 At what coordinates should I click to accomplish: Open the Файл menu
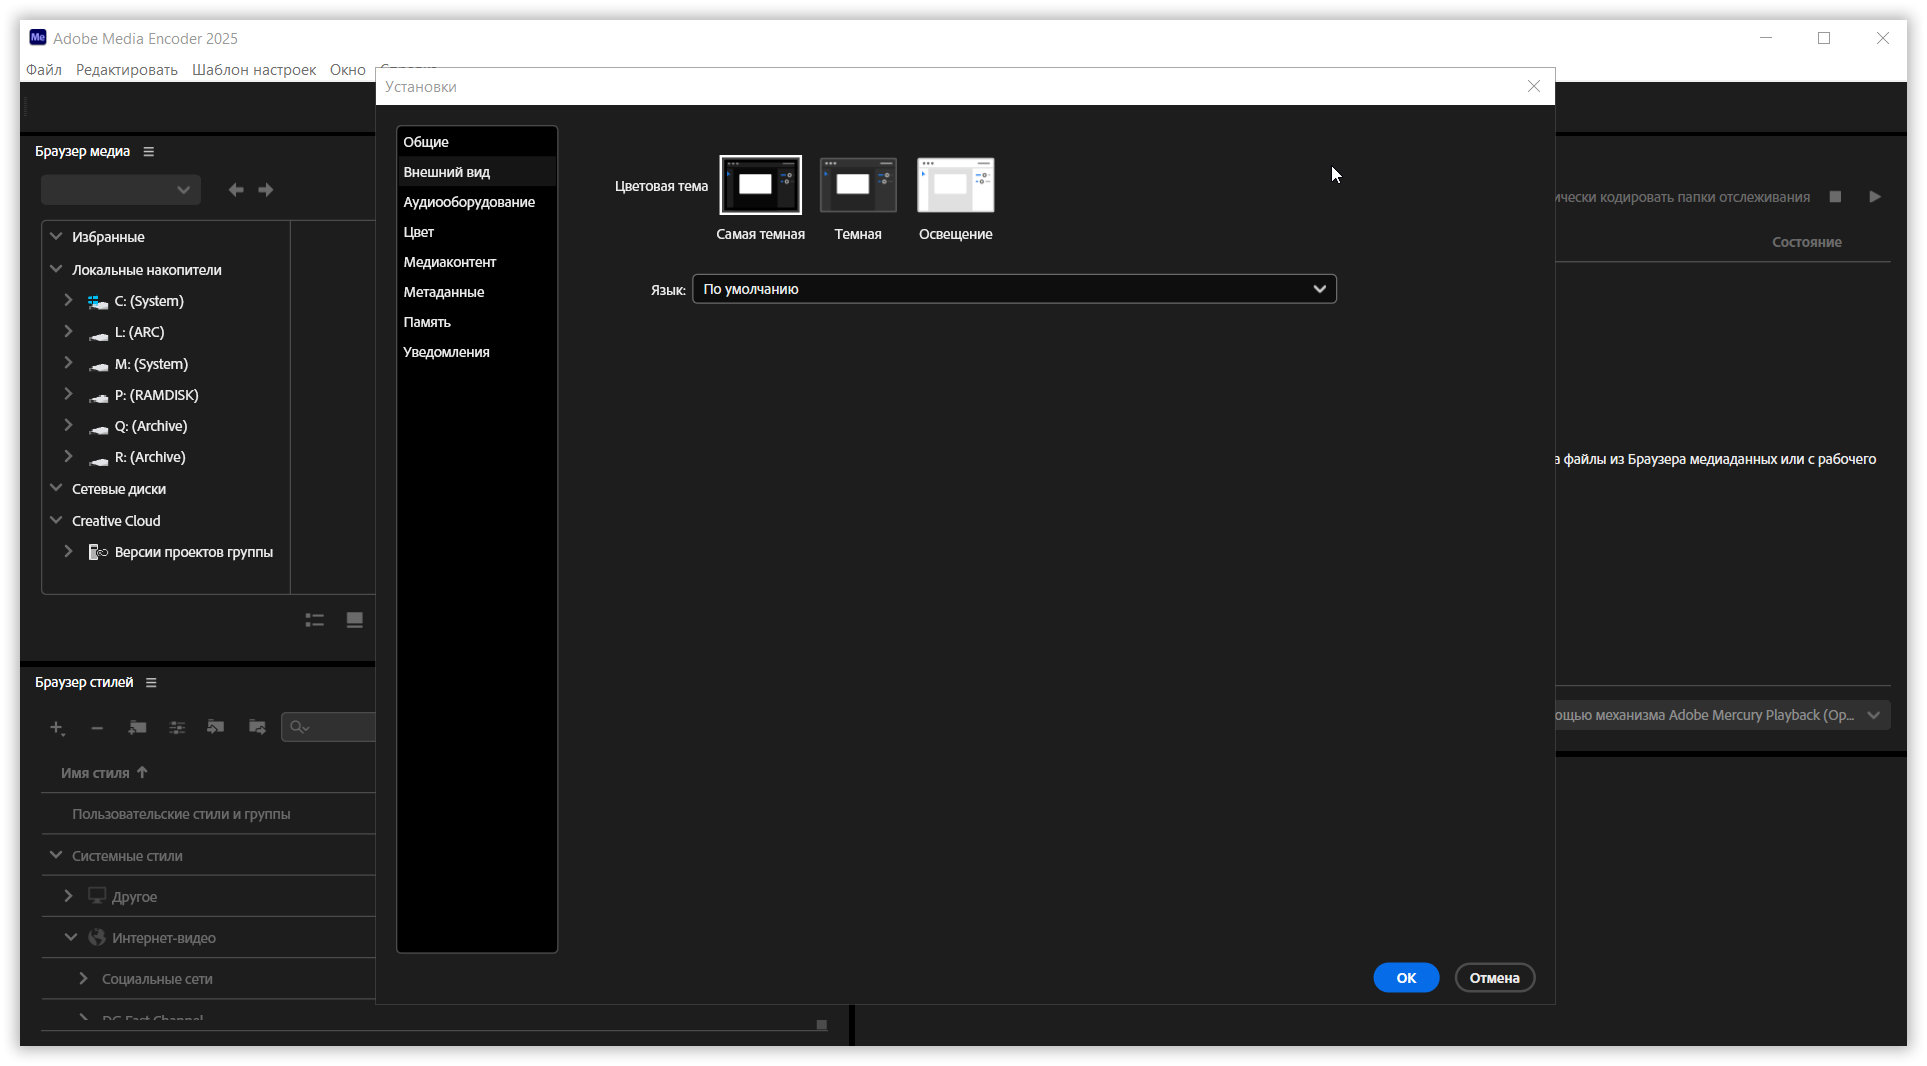tap(44, 70)
